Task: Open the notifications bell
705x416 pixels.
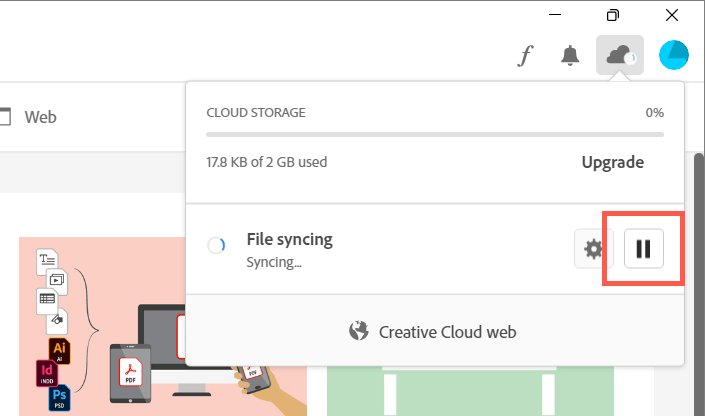Action: pyautogui.click(x=571, y=56)
